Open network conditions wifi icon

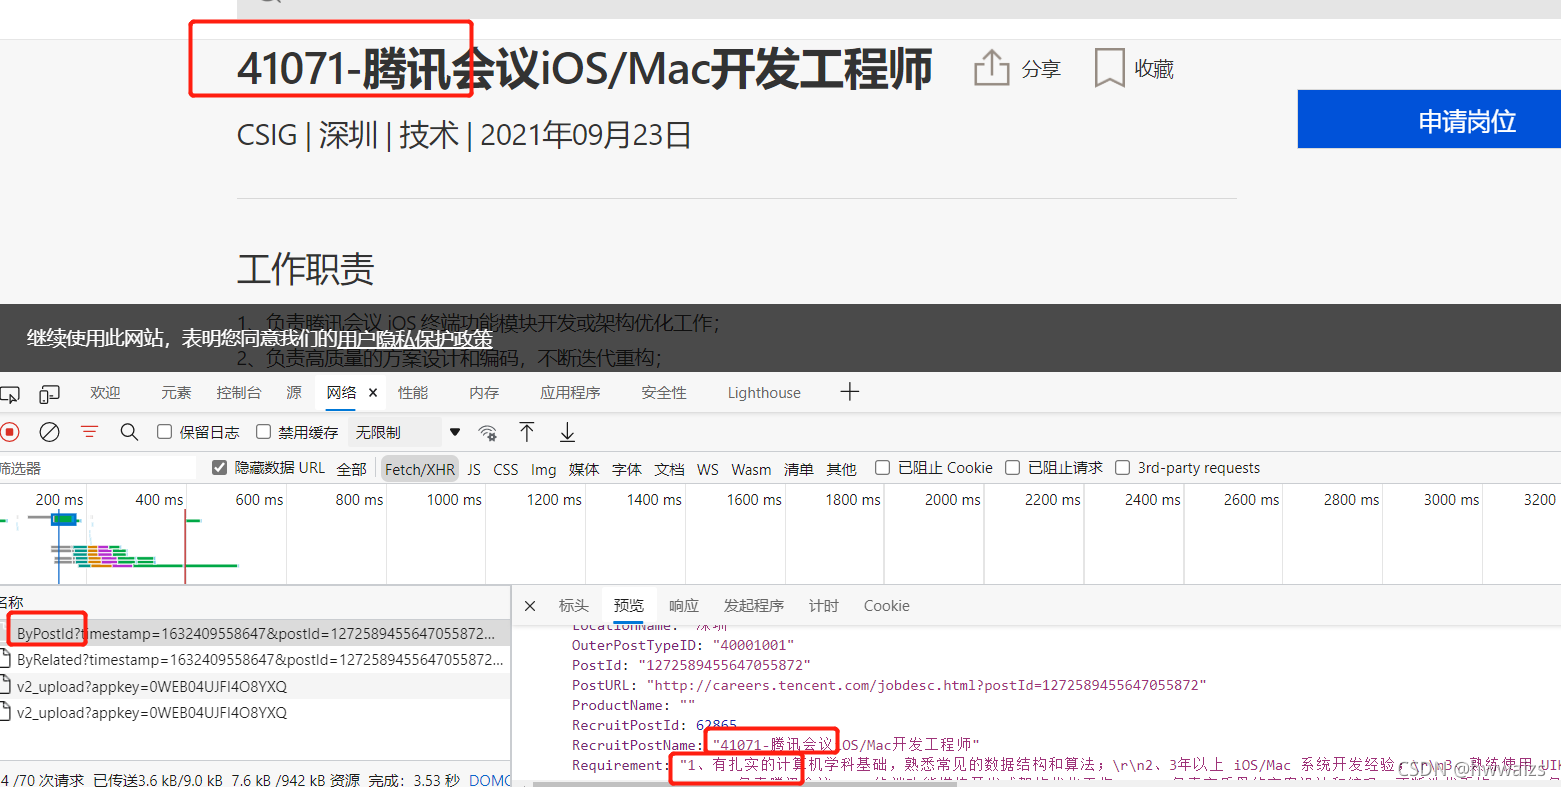pyautogui.click(x=488, y=432)
